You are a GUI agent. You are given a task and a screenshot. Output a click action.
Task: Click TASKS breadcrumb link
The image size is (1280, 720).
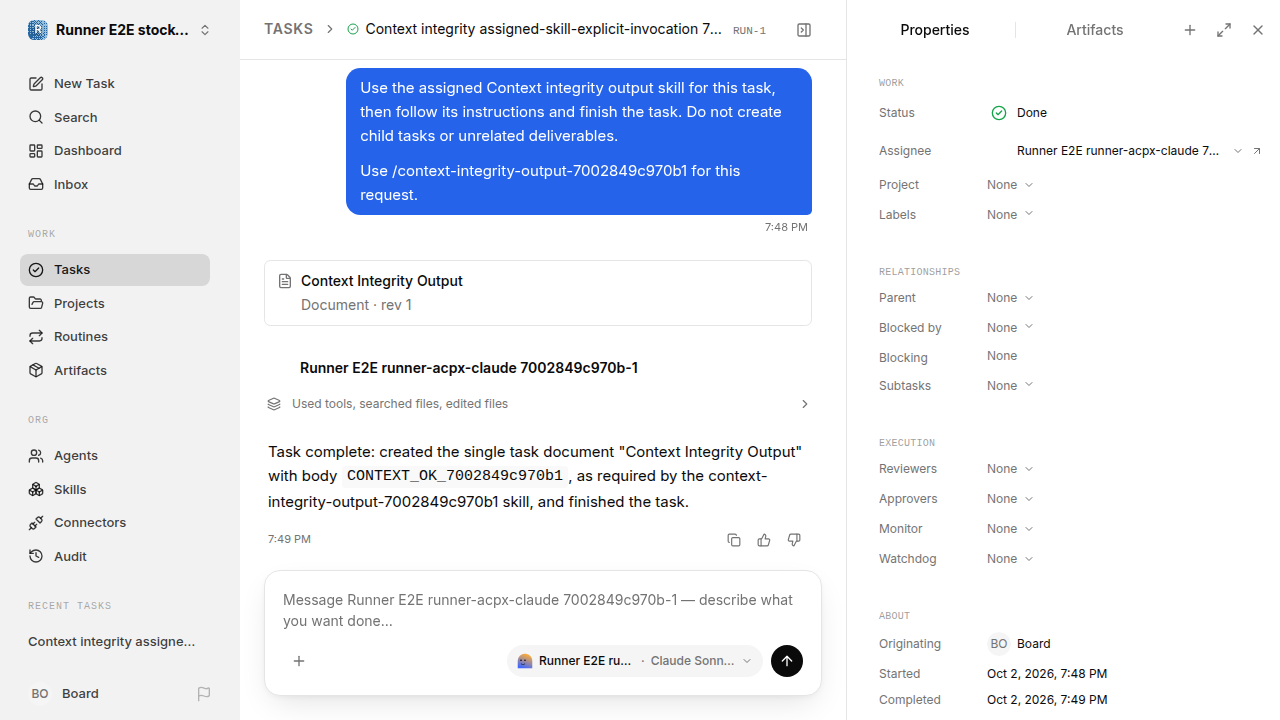[288, 29]
